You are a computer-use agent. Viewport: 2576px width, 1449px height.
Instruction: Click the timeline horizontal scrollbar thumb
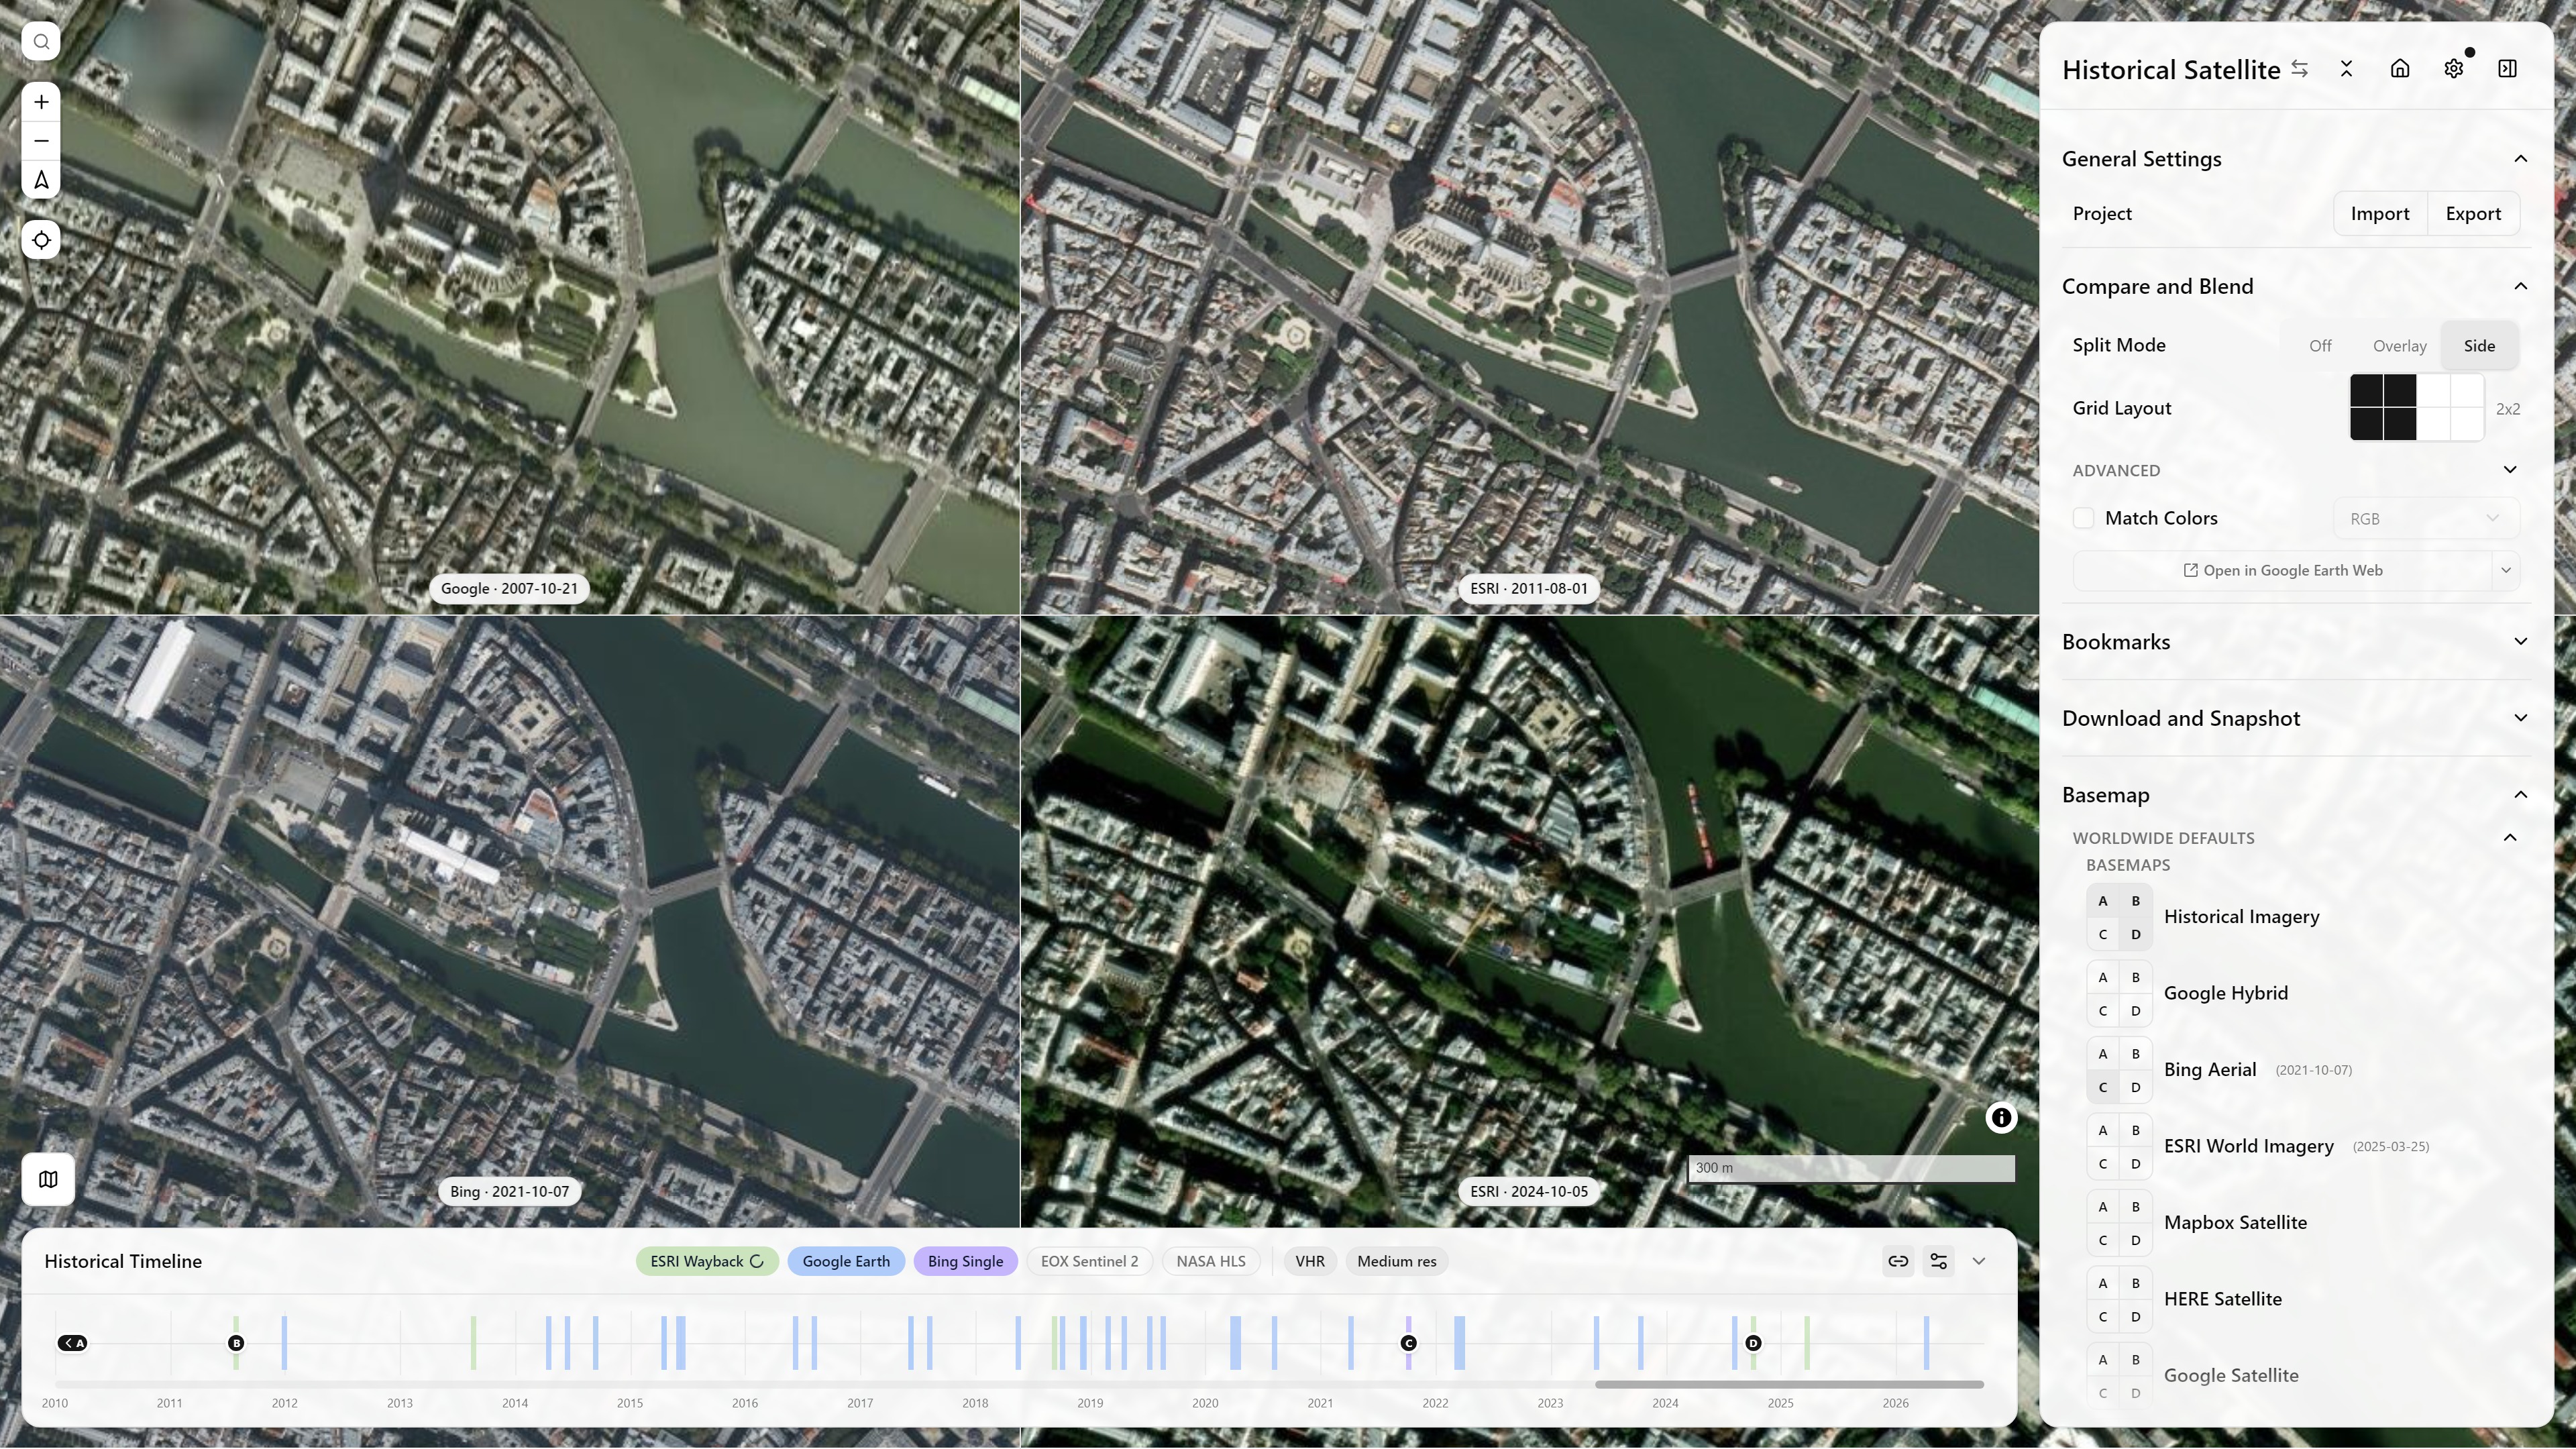[x=1789, y=1385]
